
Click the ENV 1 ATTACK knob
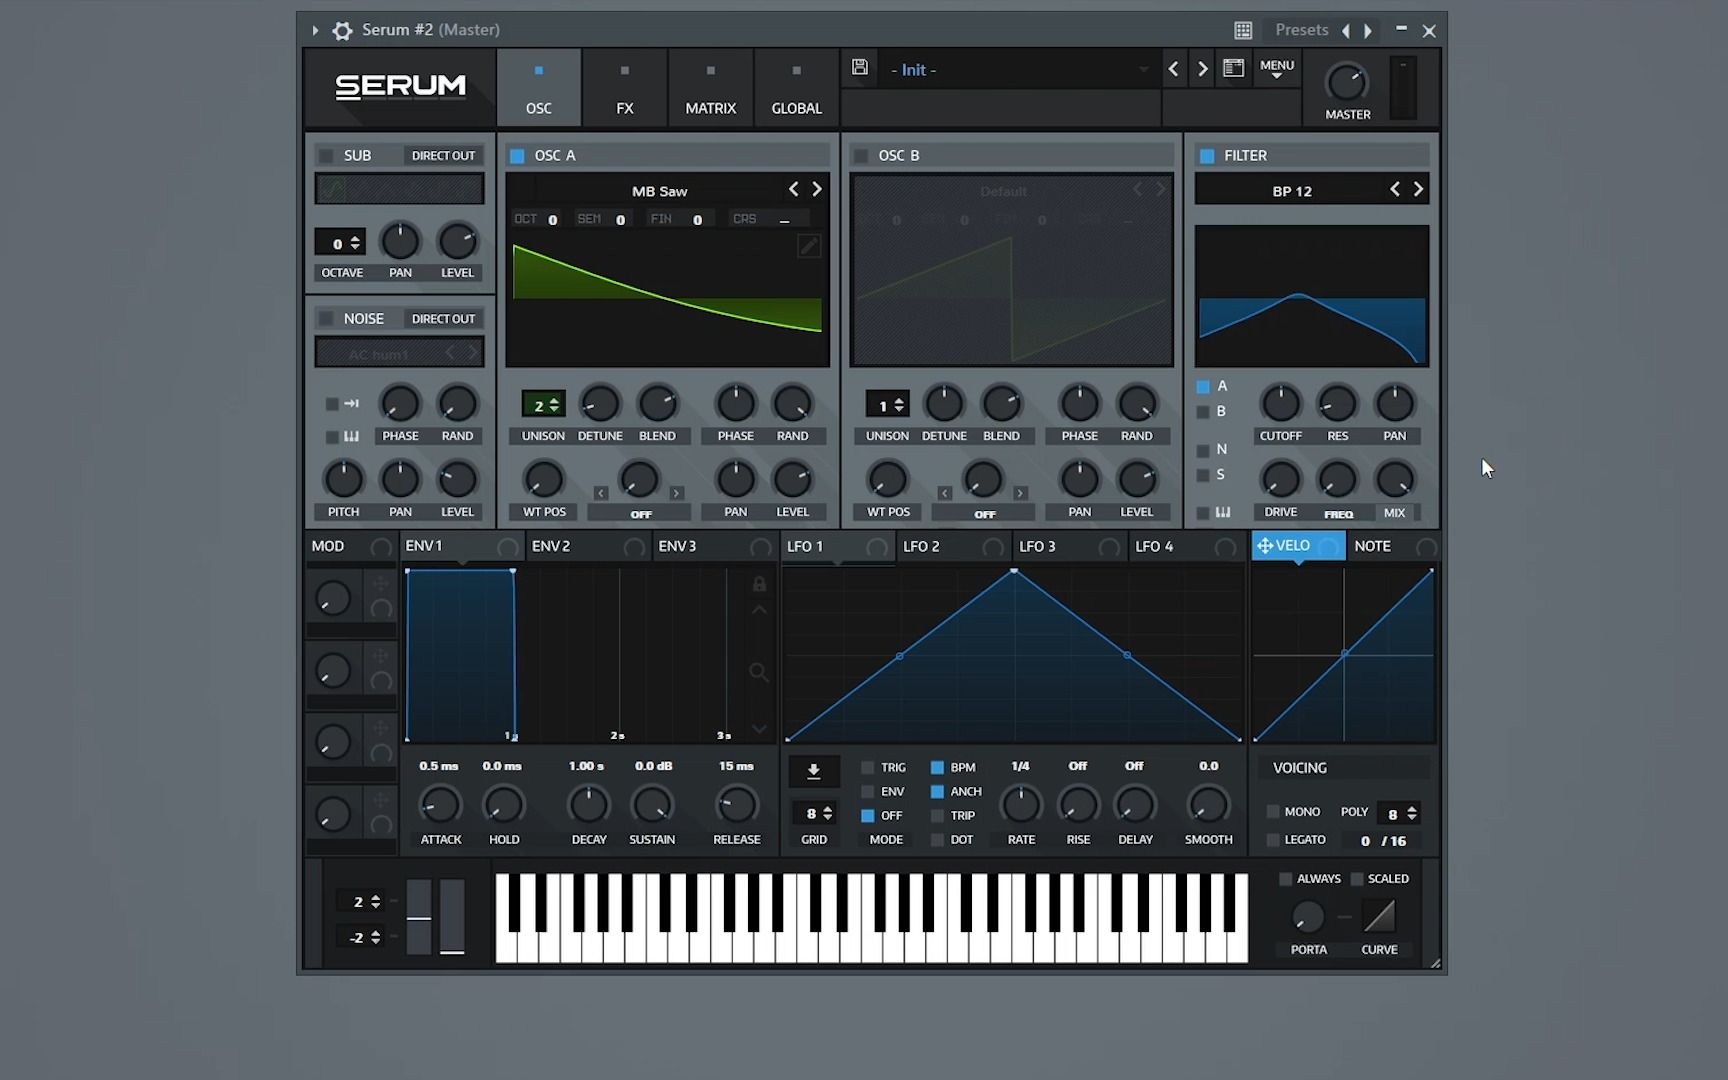(440, 805)
